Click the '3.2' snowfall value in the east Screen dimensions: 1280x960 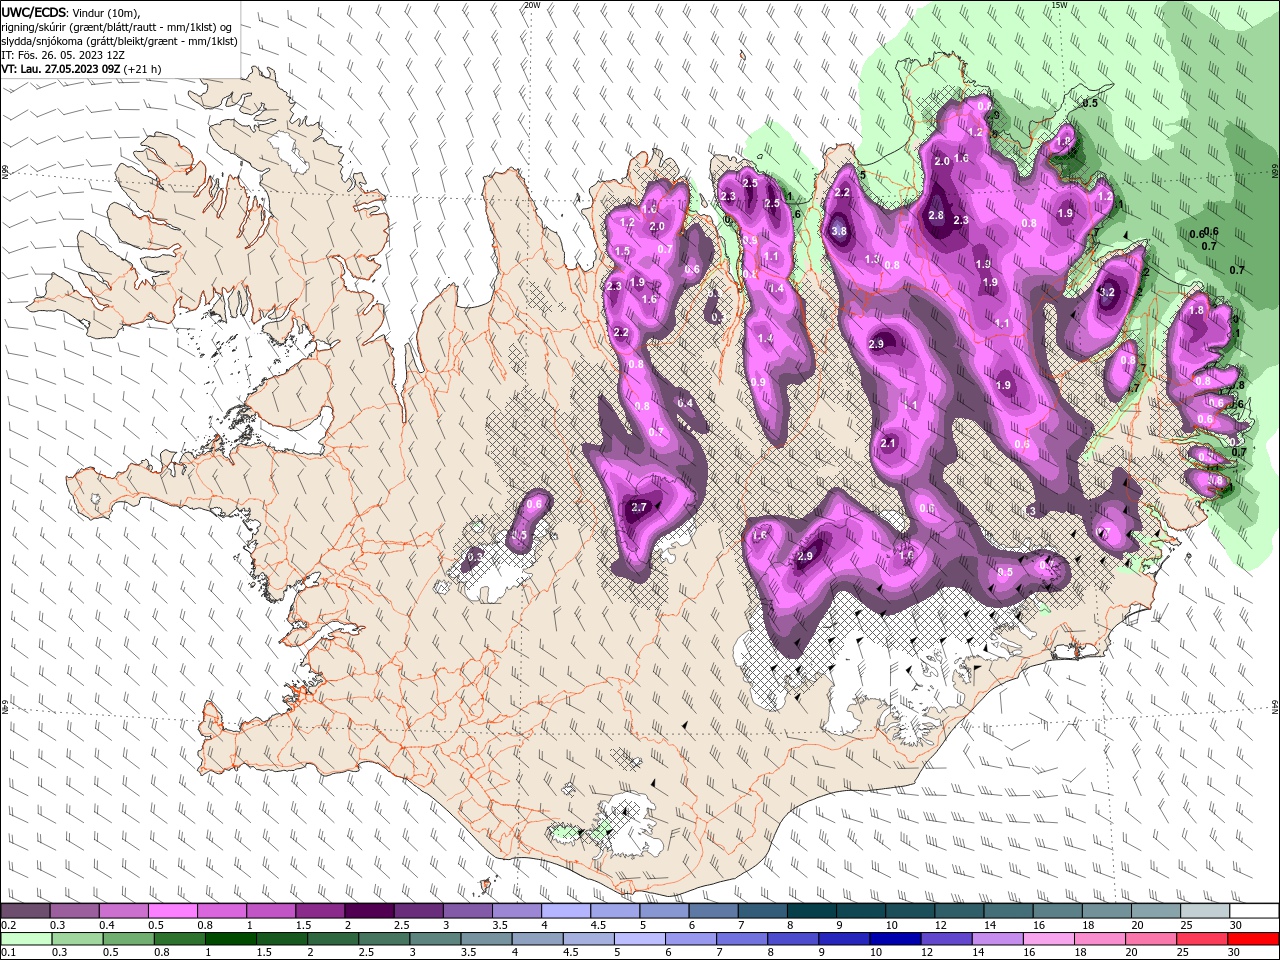1106,293
